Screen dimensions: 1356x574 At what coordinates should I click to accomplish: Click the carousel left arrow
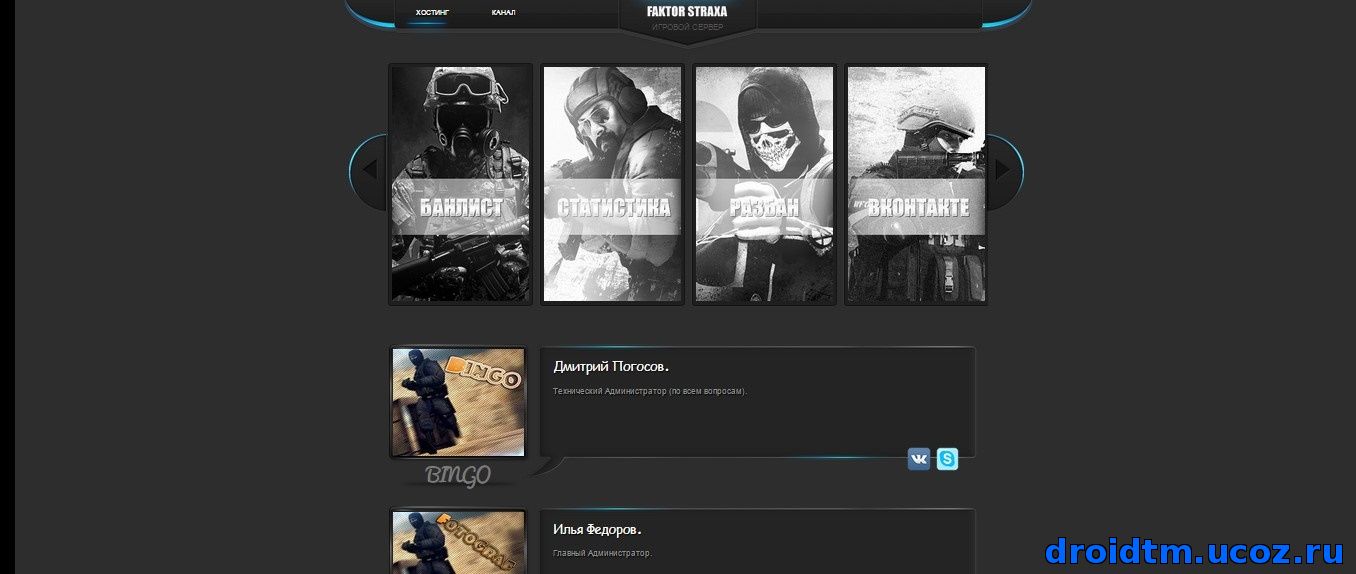pyautogui.click(x=370, y=169)
